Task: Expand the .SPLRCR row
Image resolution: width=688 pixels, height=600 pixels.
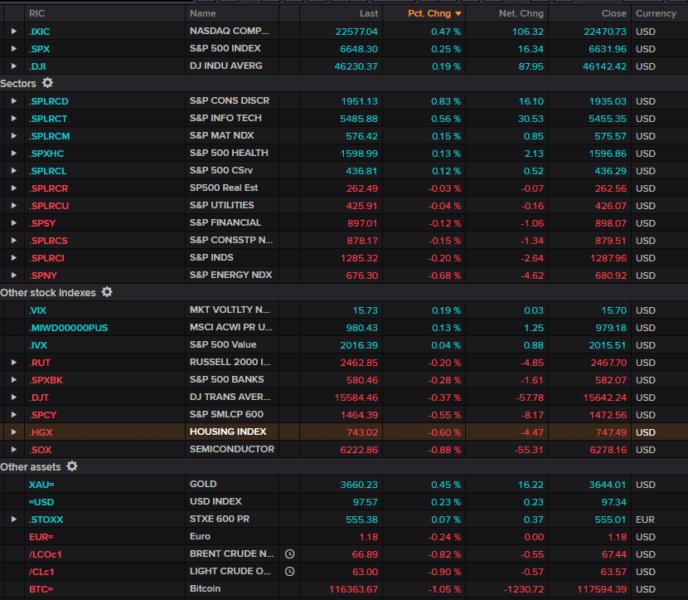Action: [x=14, y=188]
